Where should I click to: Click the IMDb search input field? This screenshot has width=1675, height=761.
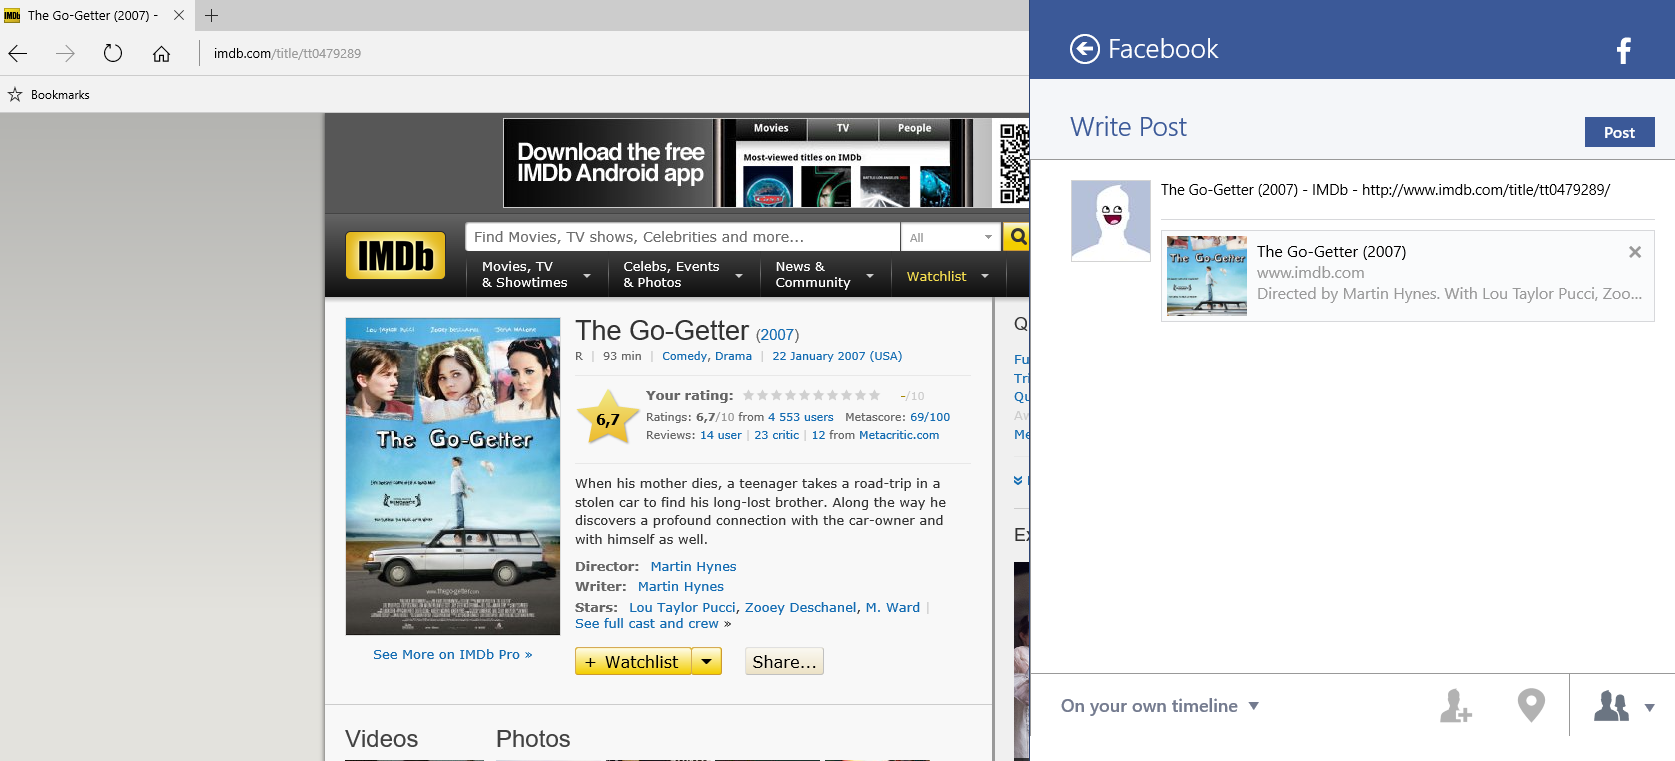(682, 237)
